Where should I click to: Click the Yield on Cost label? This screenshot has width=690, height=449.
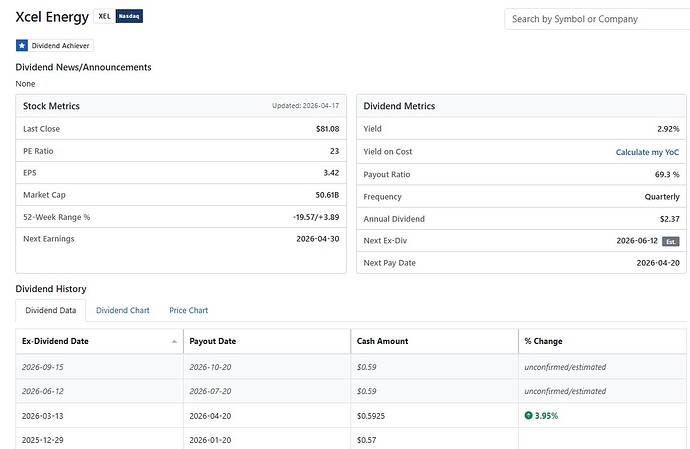click(x=388, y=152)
